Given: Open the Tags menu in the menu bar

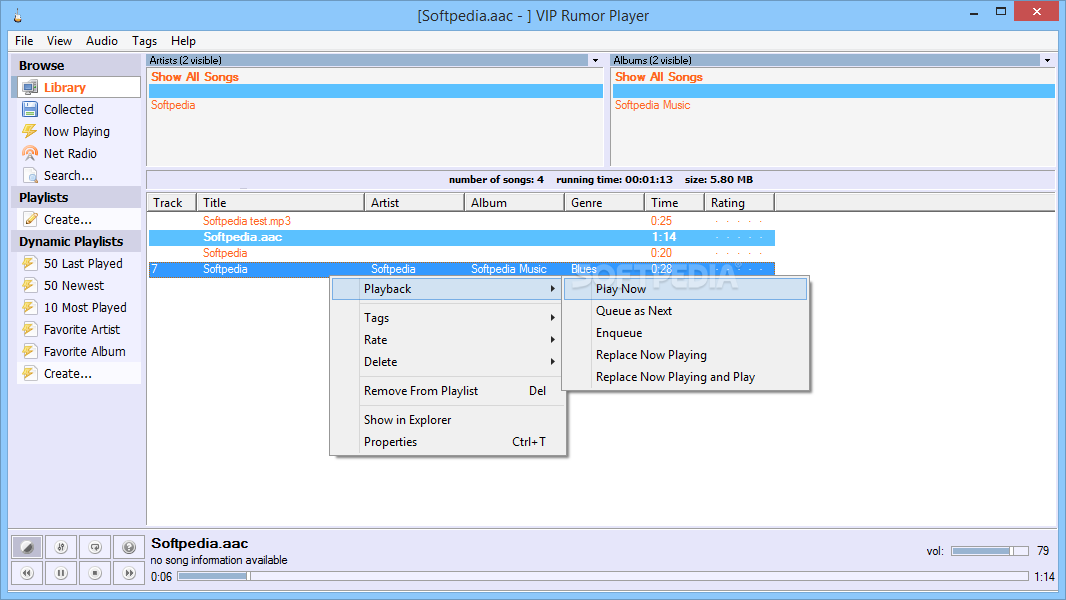Looking at the screenshot, I should pyautogui.click(x=144, y=41).
